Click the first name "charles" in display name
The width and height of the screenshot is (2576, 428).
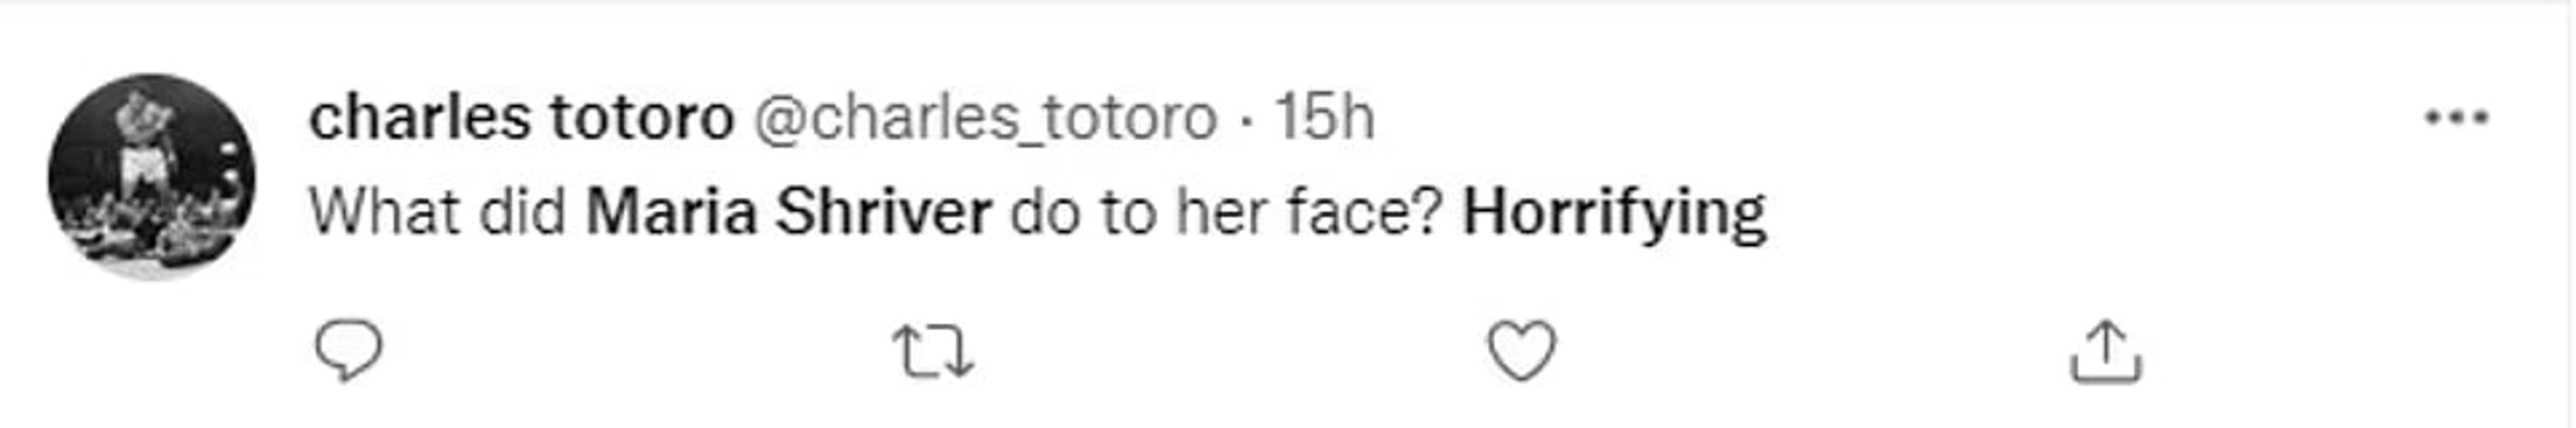point(420,118)
